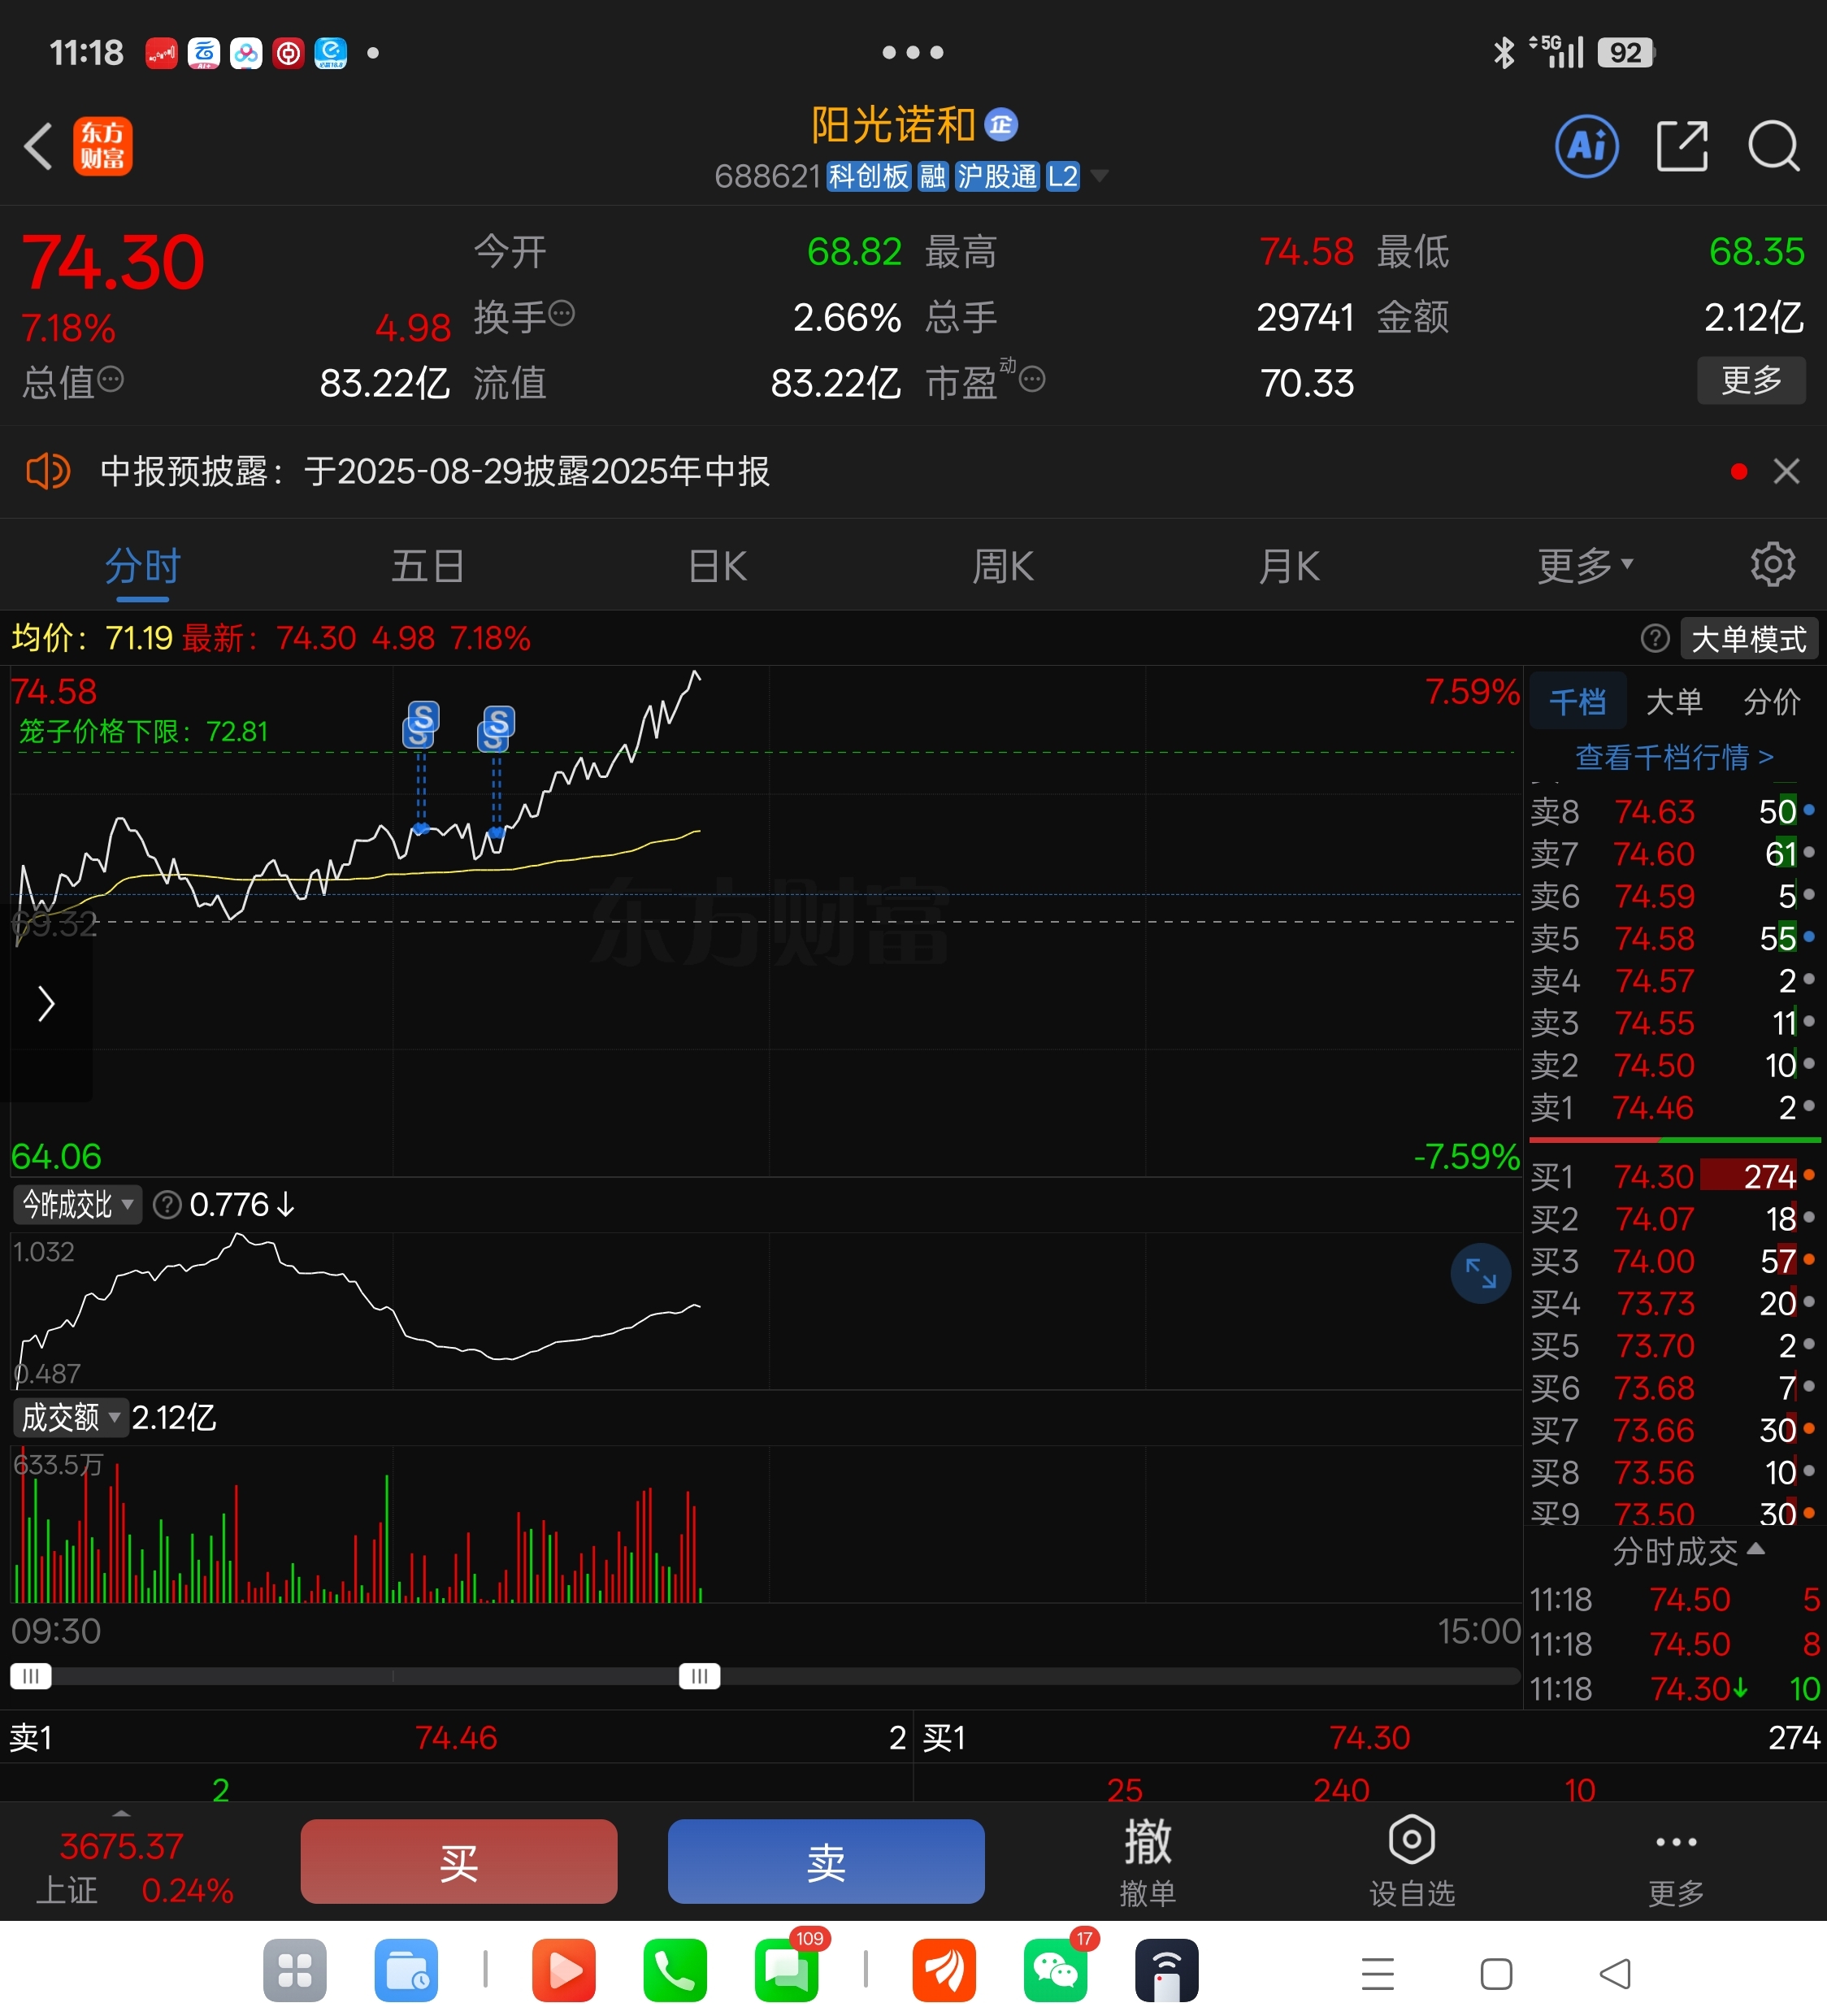Tap the blue 卖 sell button

pos(826,1861)
